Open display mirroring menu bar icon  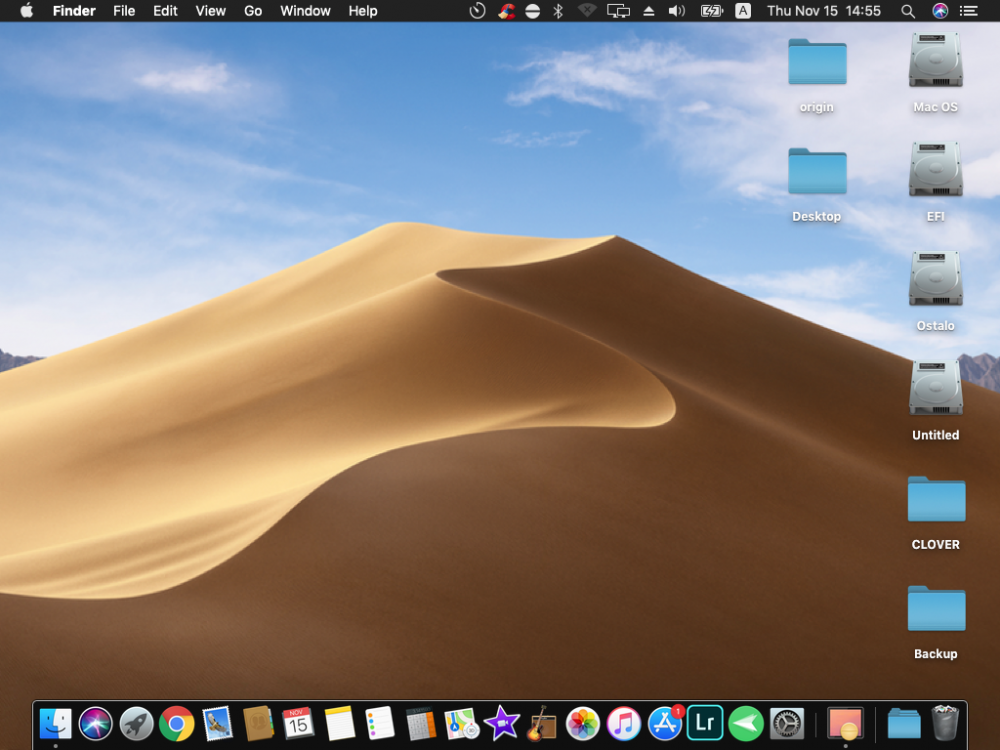(618, 11)
